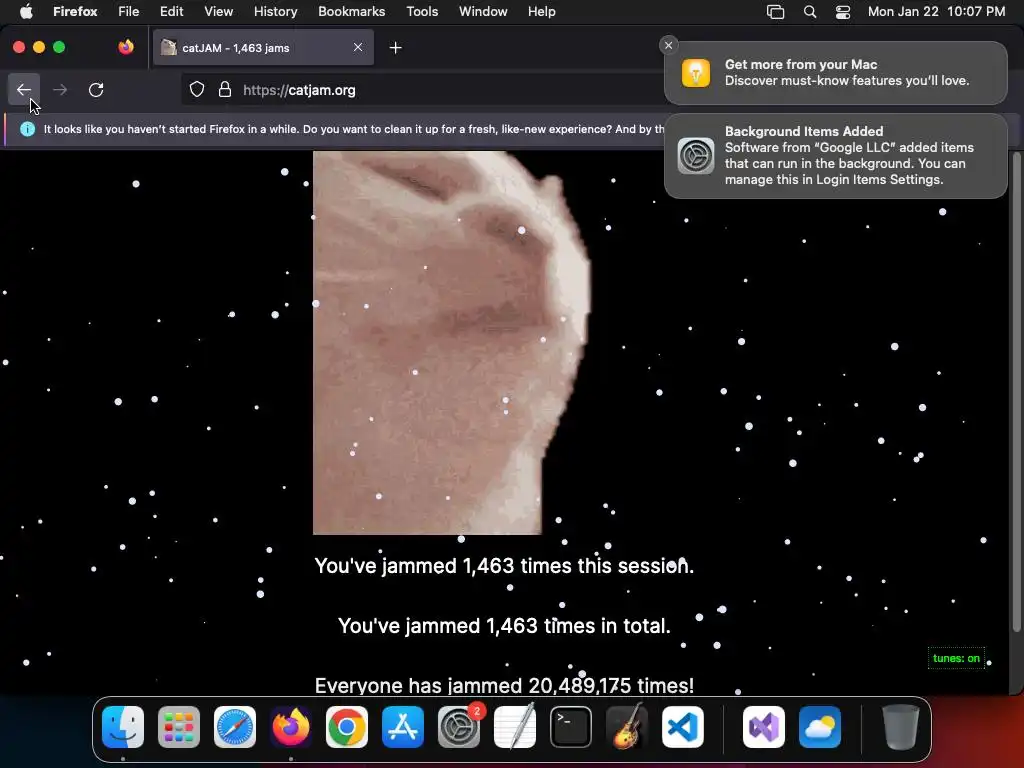Open the Apple menu

[x=26, y=11]
